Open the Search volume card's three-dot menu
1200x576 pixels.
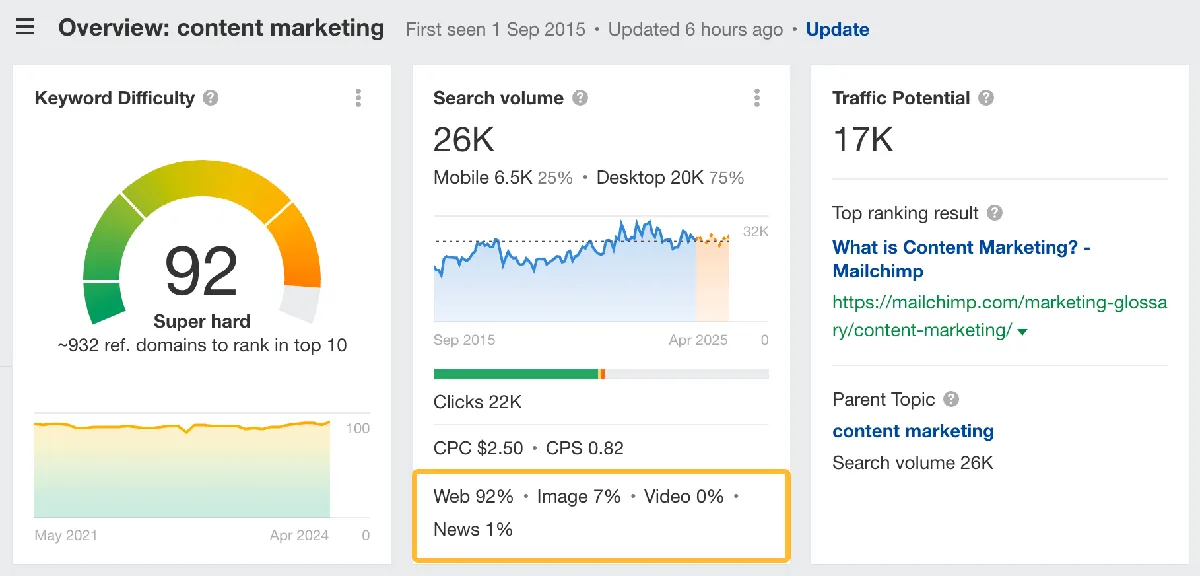757,98
